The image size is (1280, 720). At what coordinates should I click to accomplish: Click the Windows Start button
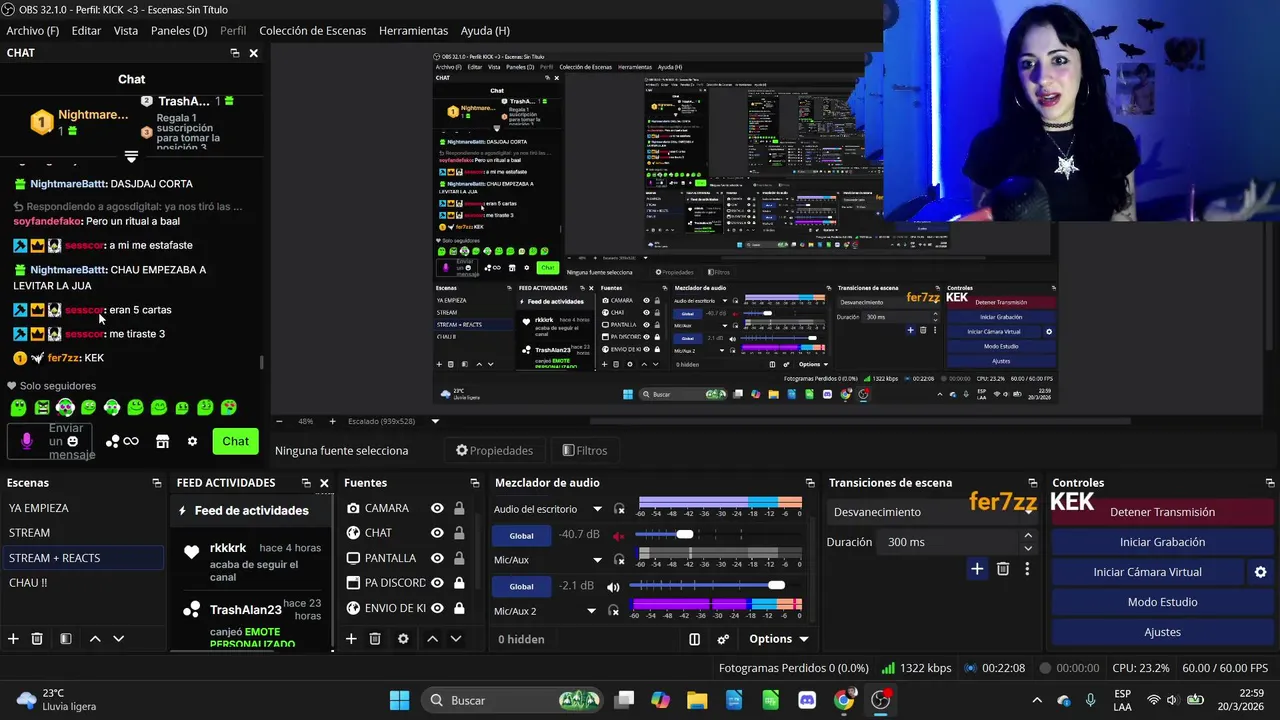tap(399, 700)
